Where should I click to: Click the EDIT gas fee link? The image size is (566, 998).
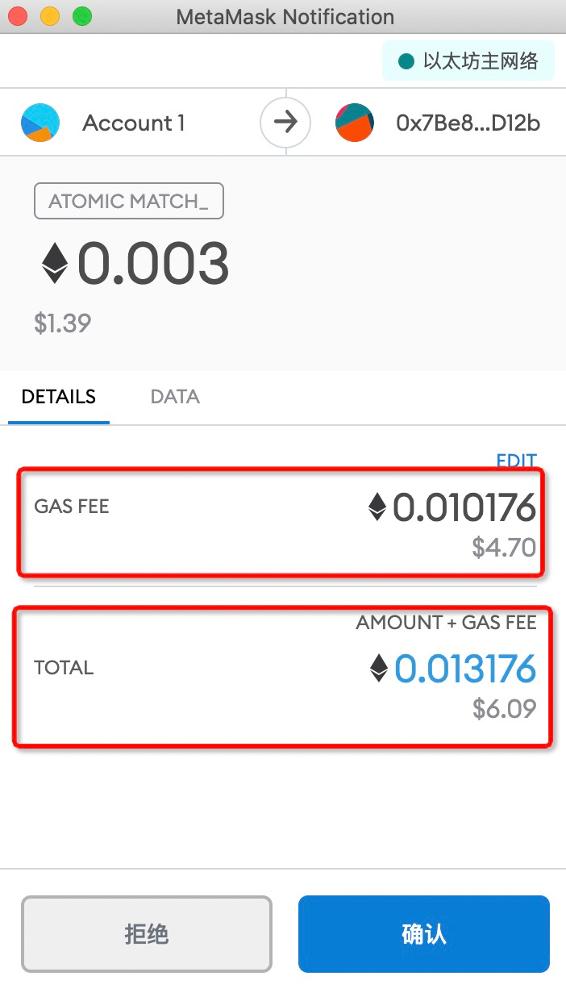pos(516,460)
